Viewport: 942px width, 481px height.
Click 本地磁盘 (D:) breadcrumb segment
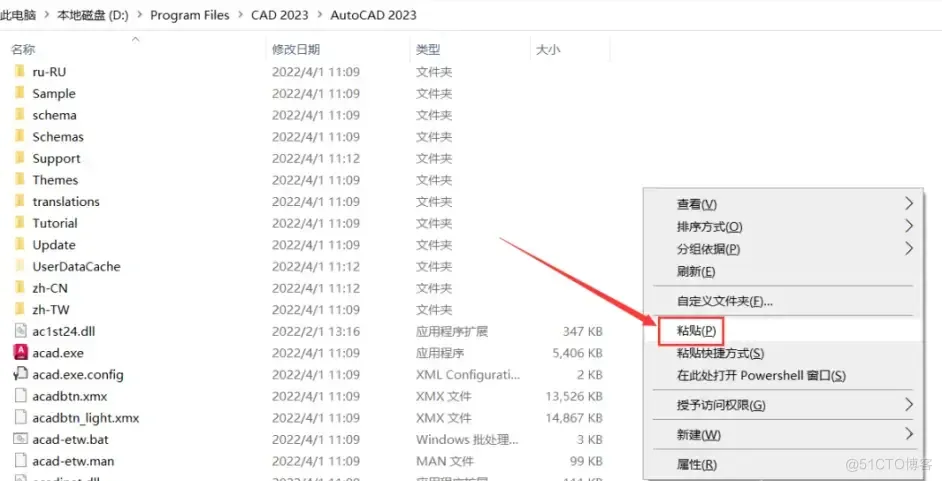pyautogui.click(x=93, y=15)
